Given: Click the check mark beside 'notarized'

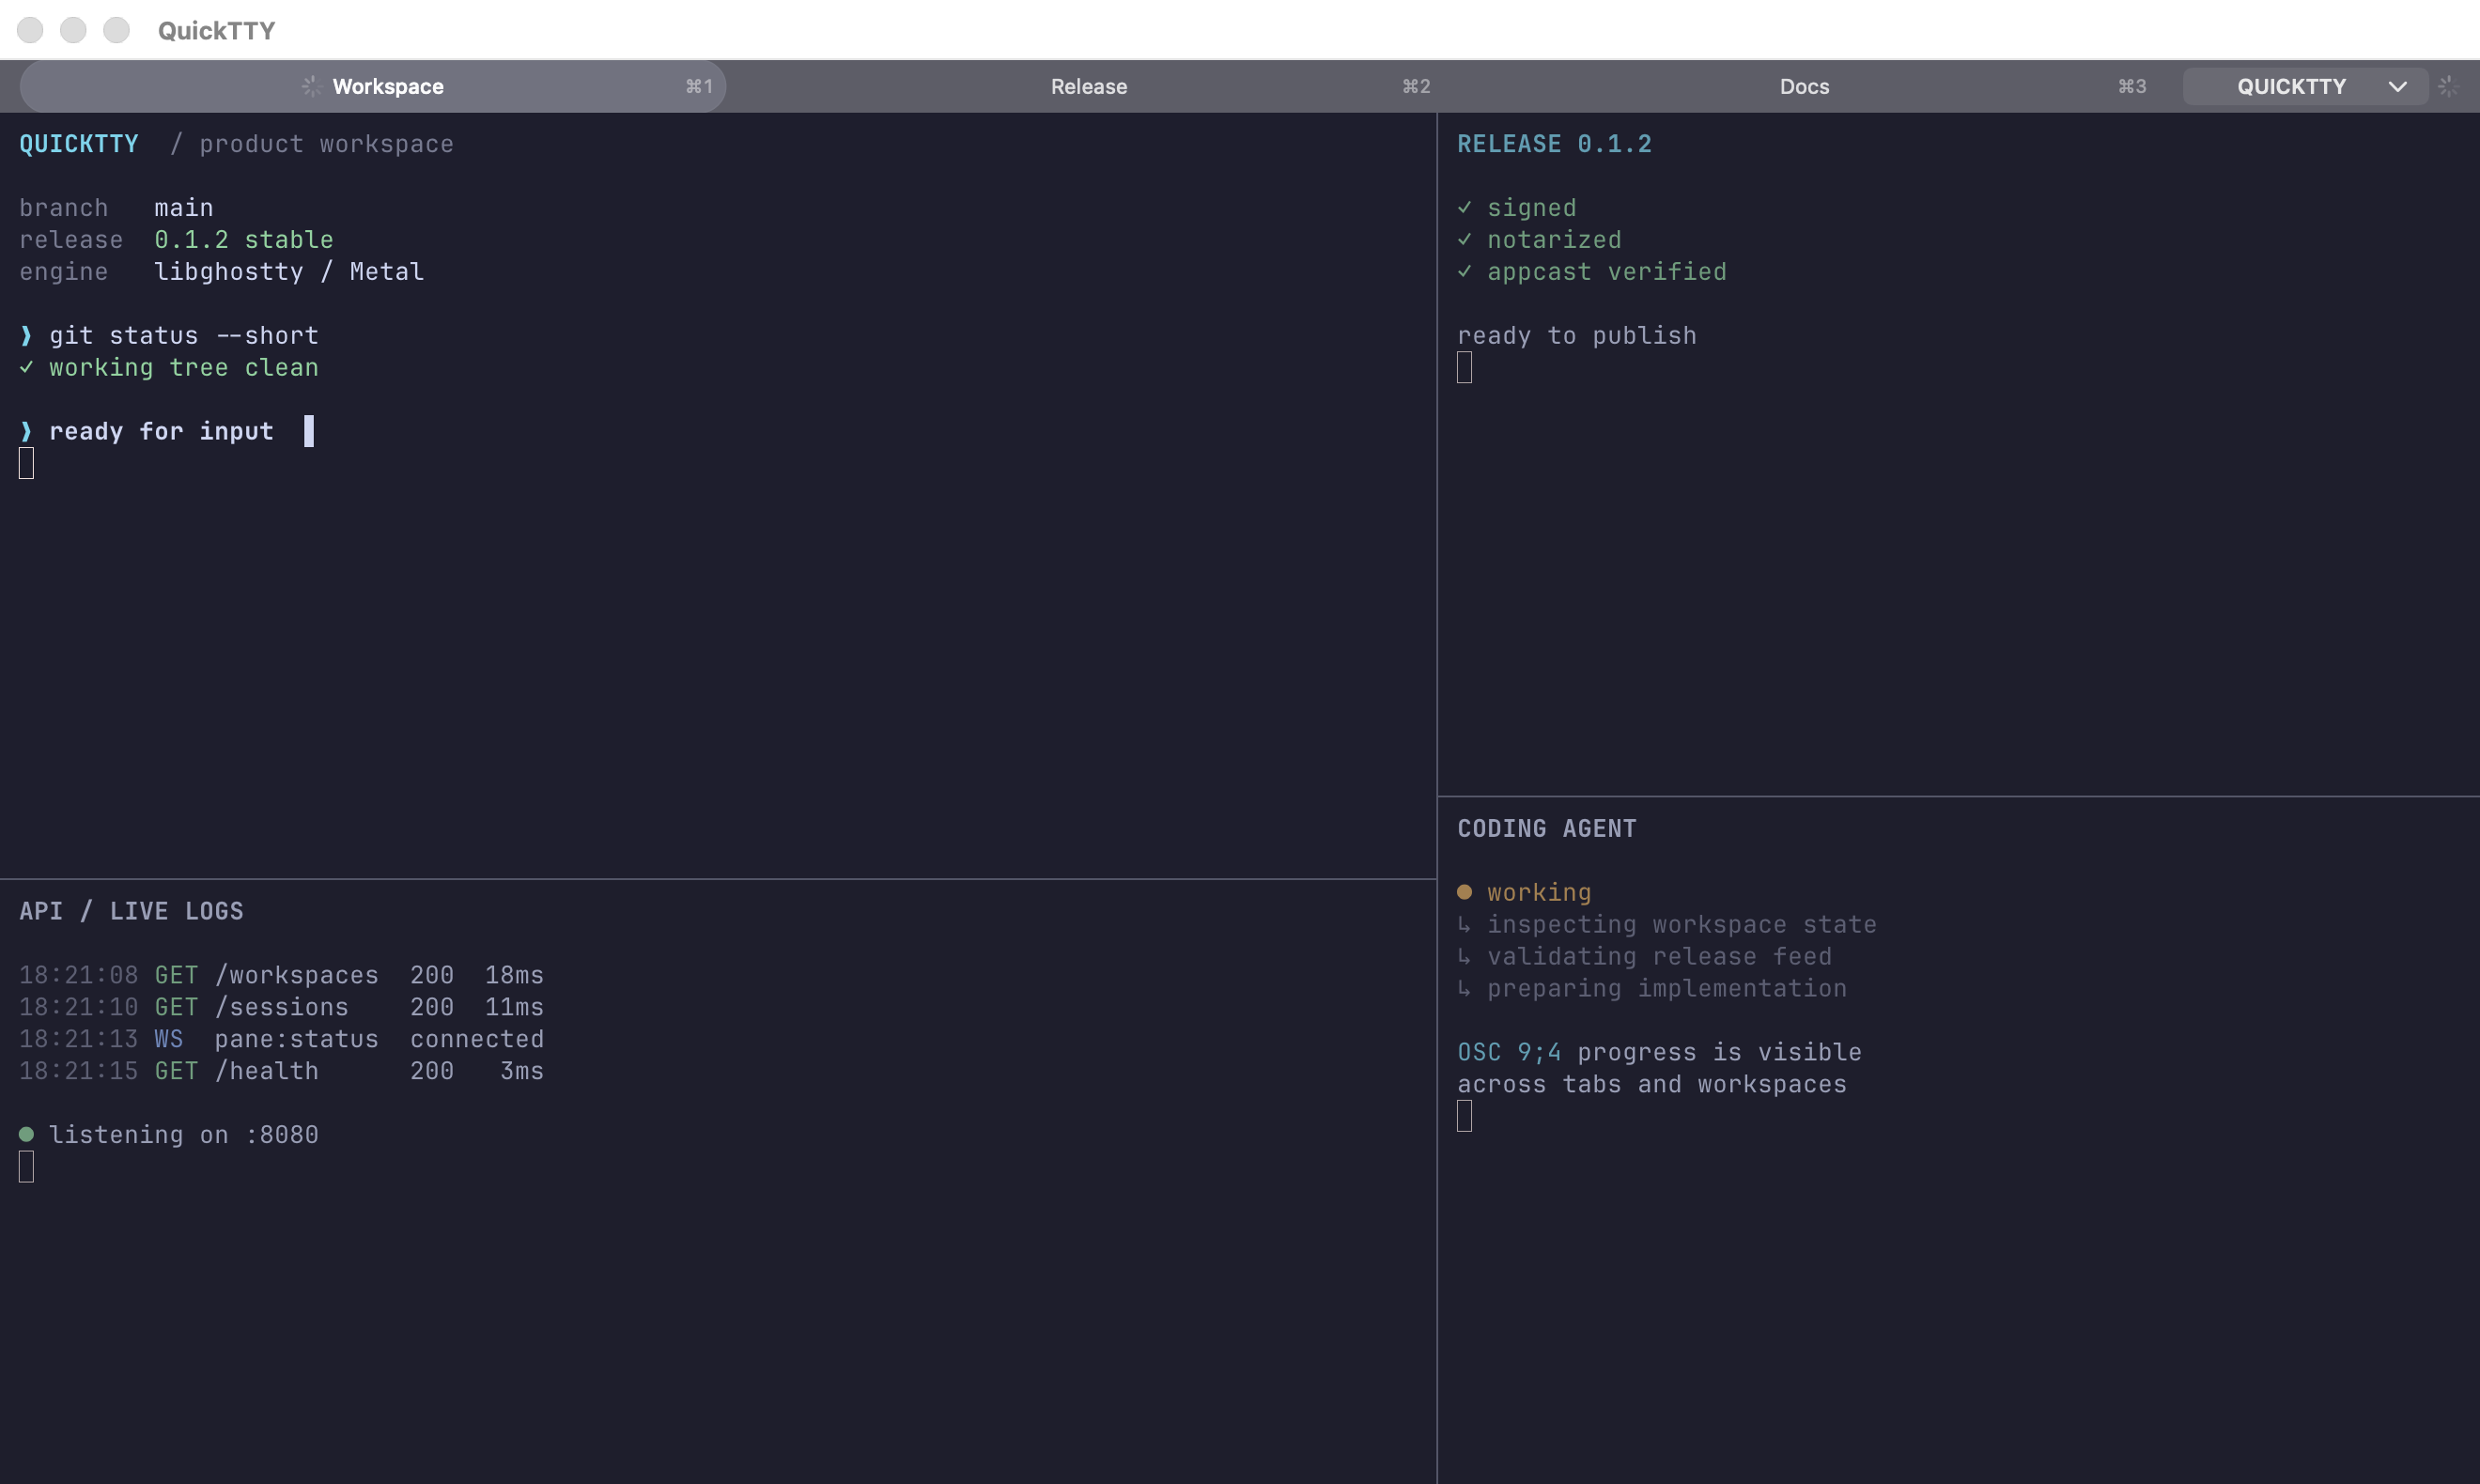Looking at the screenshot, I should [1464, 240].
